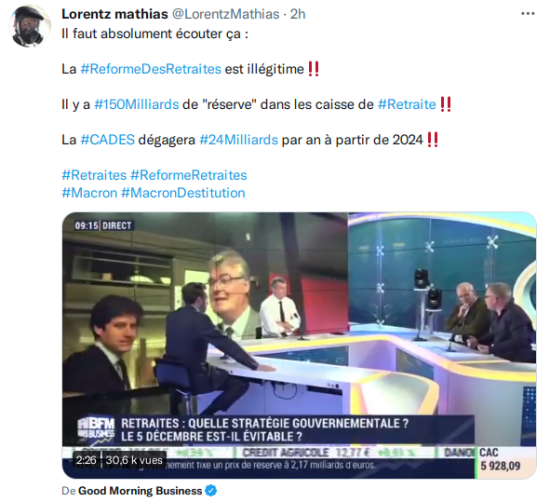Open the #Retraites hashtag
550x502 pixels.
(x=94, y=175)
